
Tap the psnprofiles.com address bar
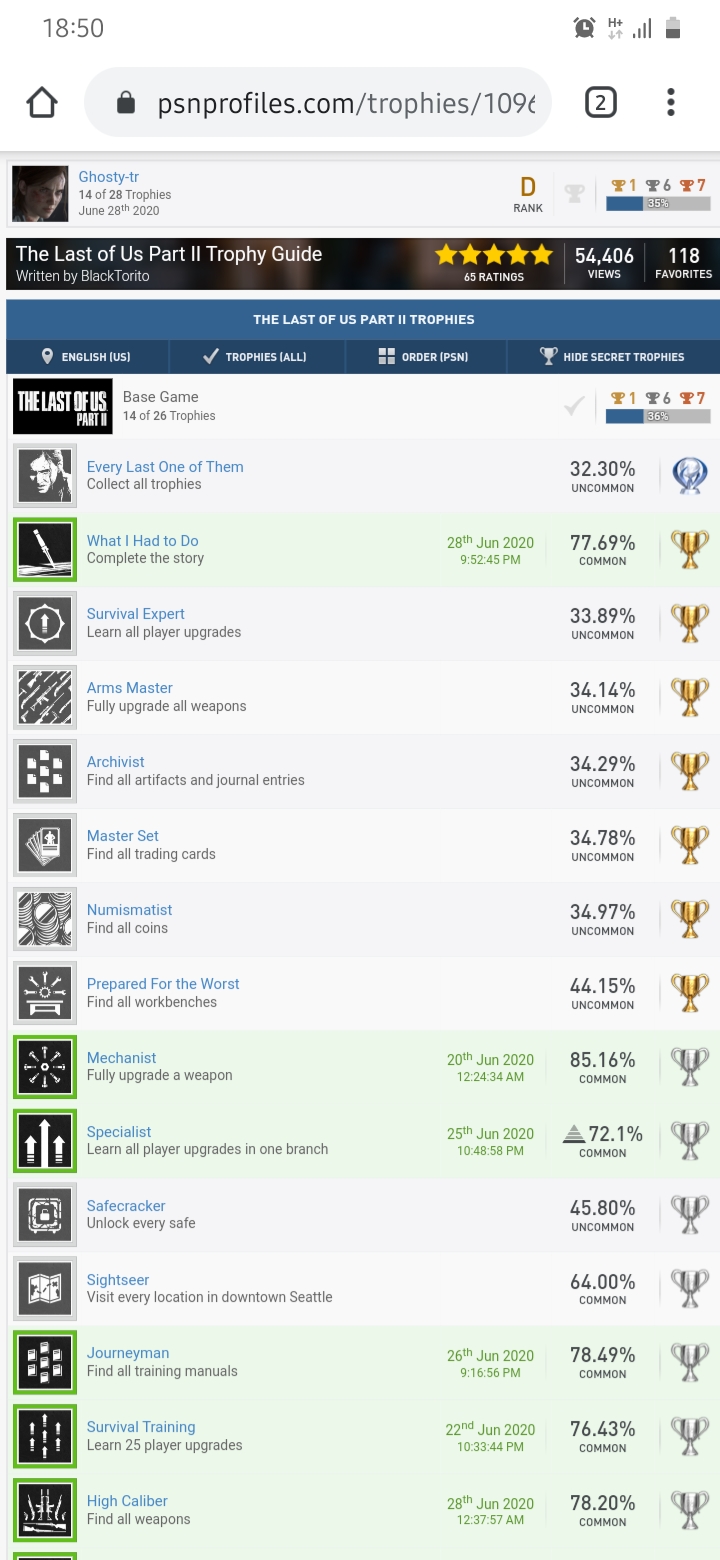pyautogui.click(x=318, y=102)
